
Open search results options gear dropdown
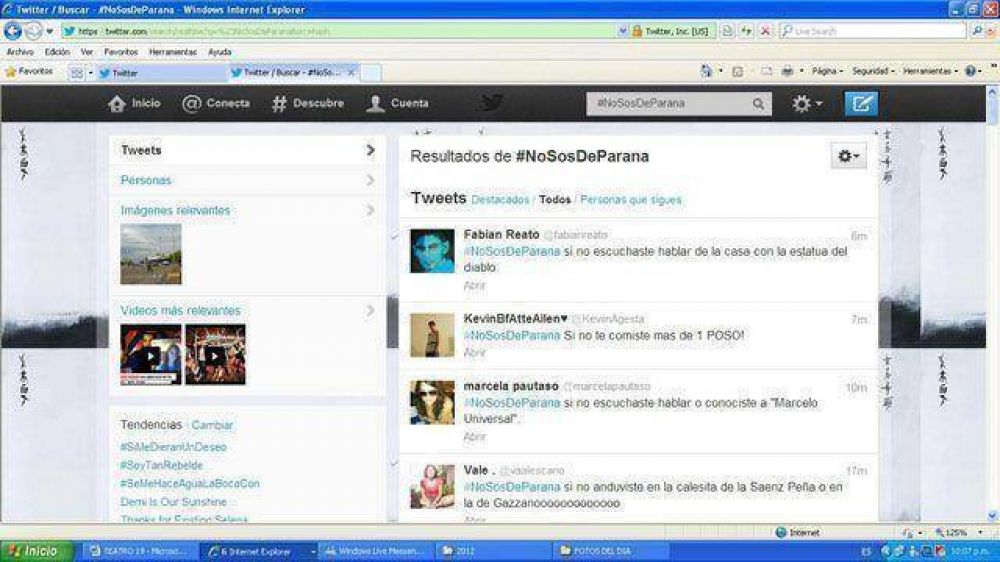pyautogui.click(x=848, y=156)
